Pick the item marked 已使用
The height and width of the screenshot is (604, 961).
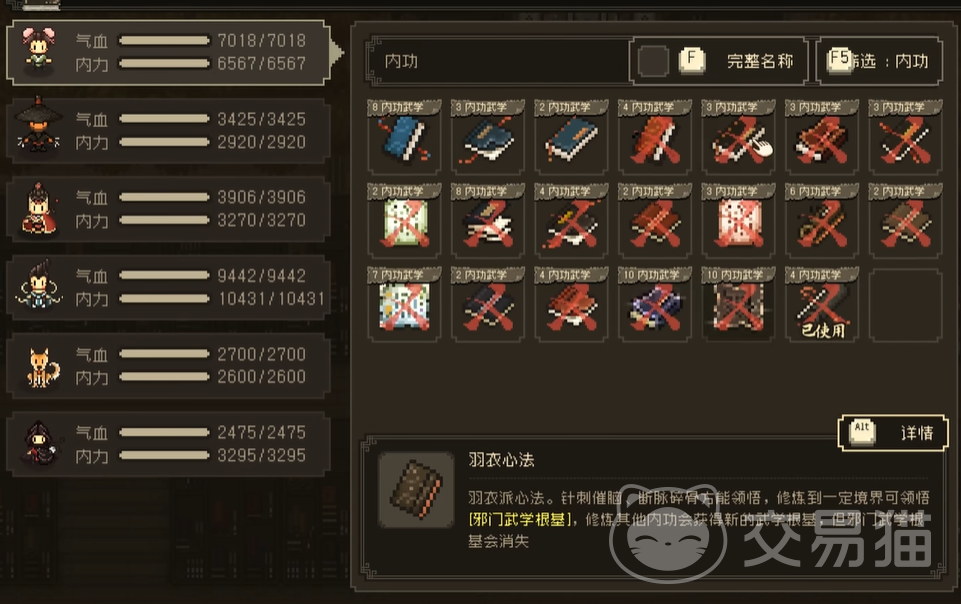tap(822, 304)
